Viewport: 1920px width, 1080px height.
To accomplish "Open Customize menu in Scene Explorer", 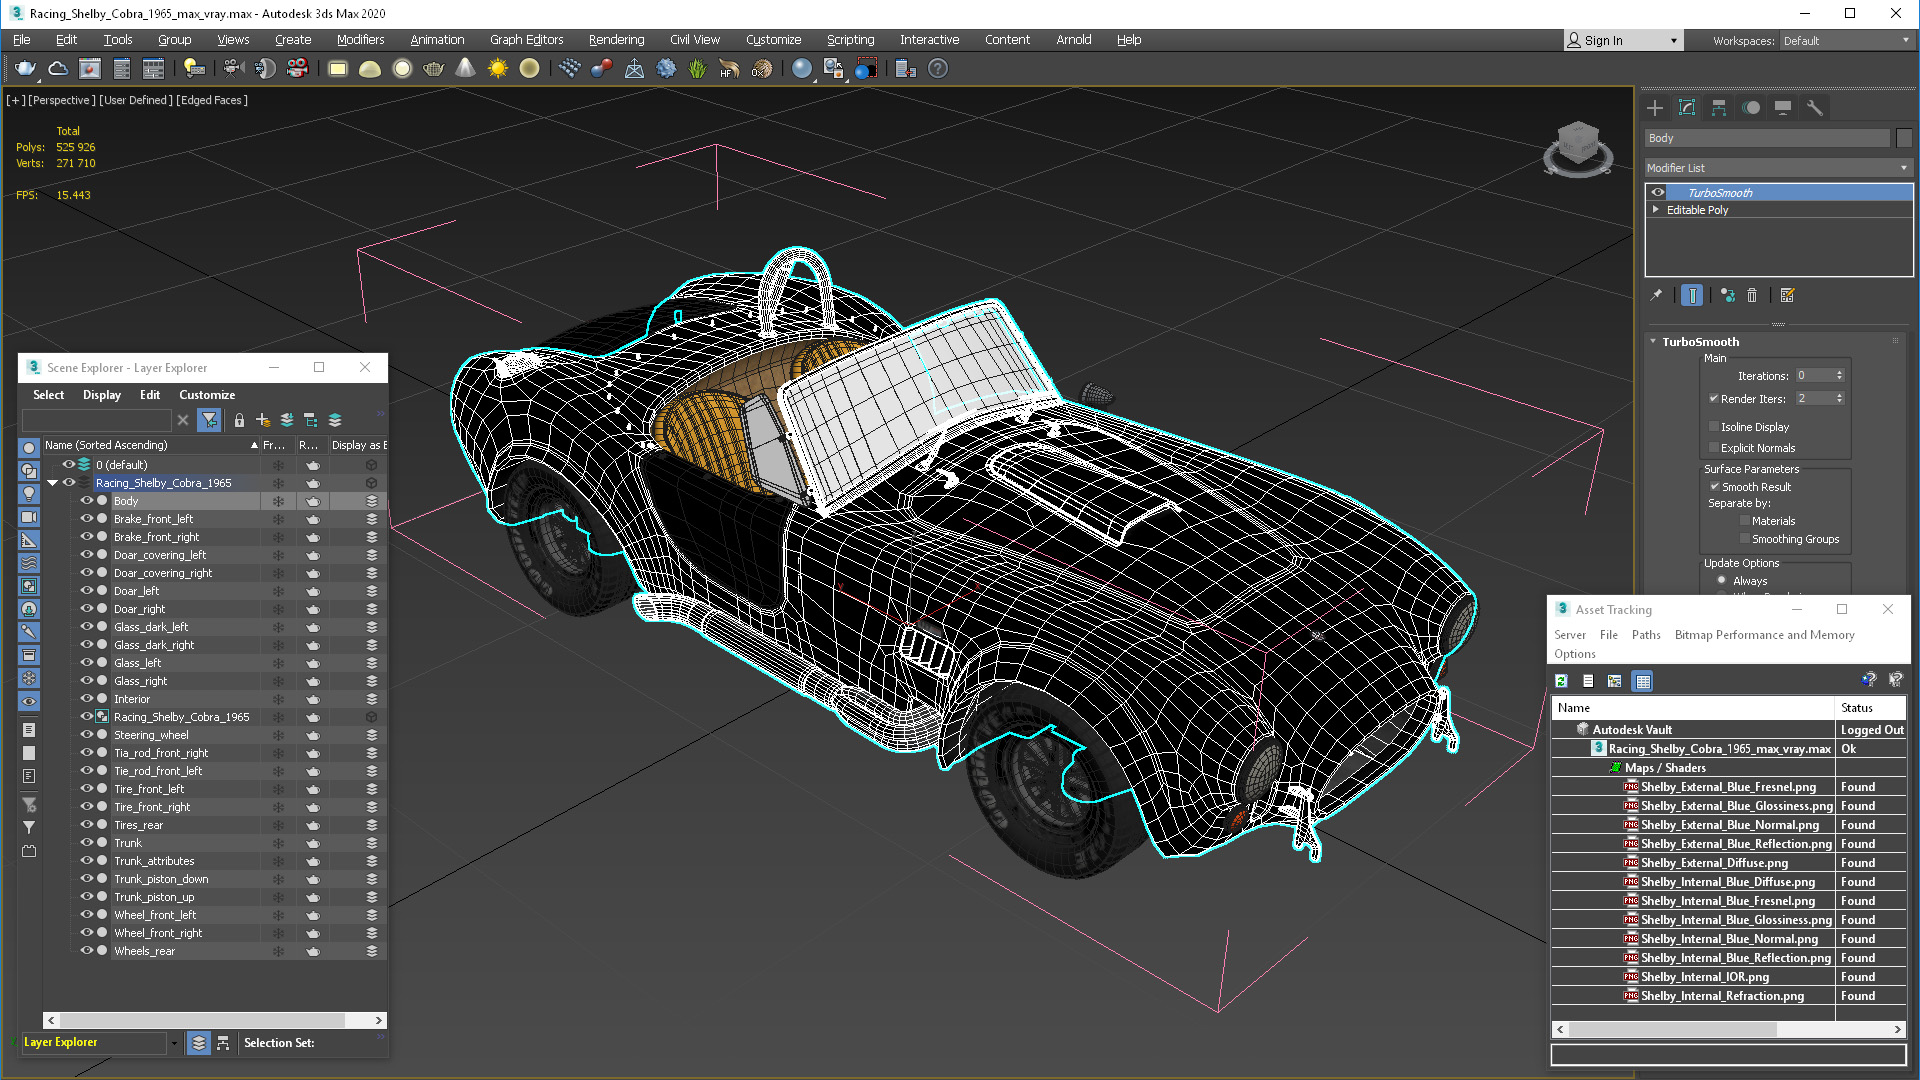I will [x=207, y=395].
